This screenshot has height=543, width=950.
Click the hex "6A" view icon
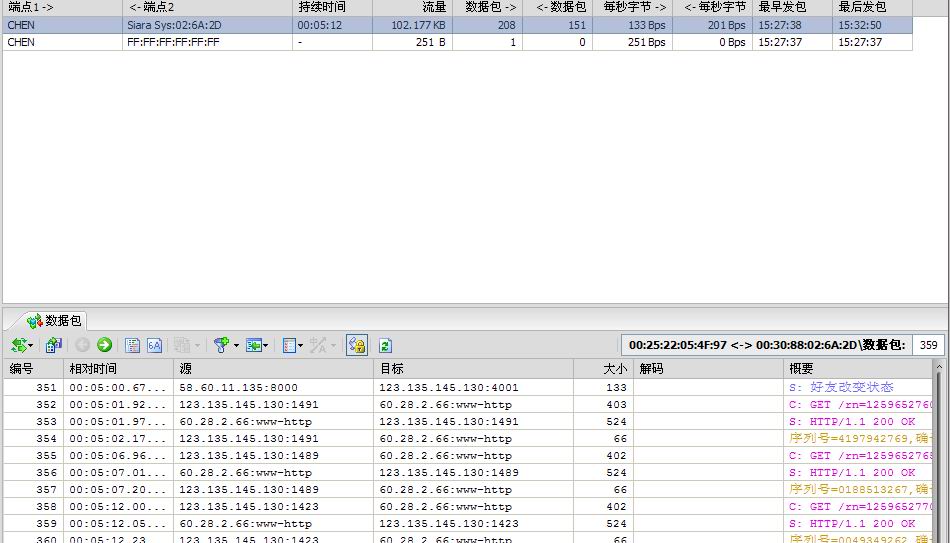point(155,345)
